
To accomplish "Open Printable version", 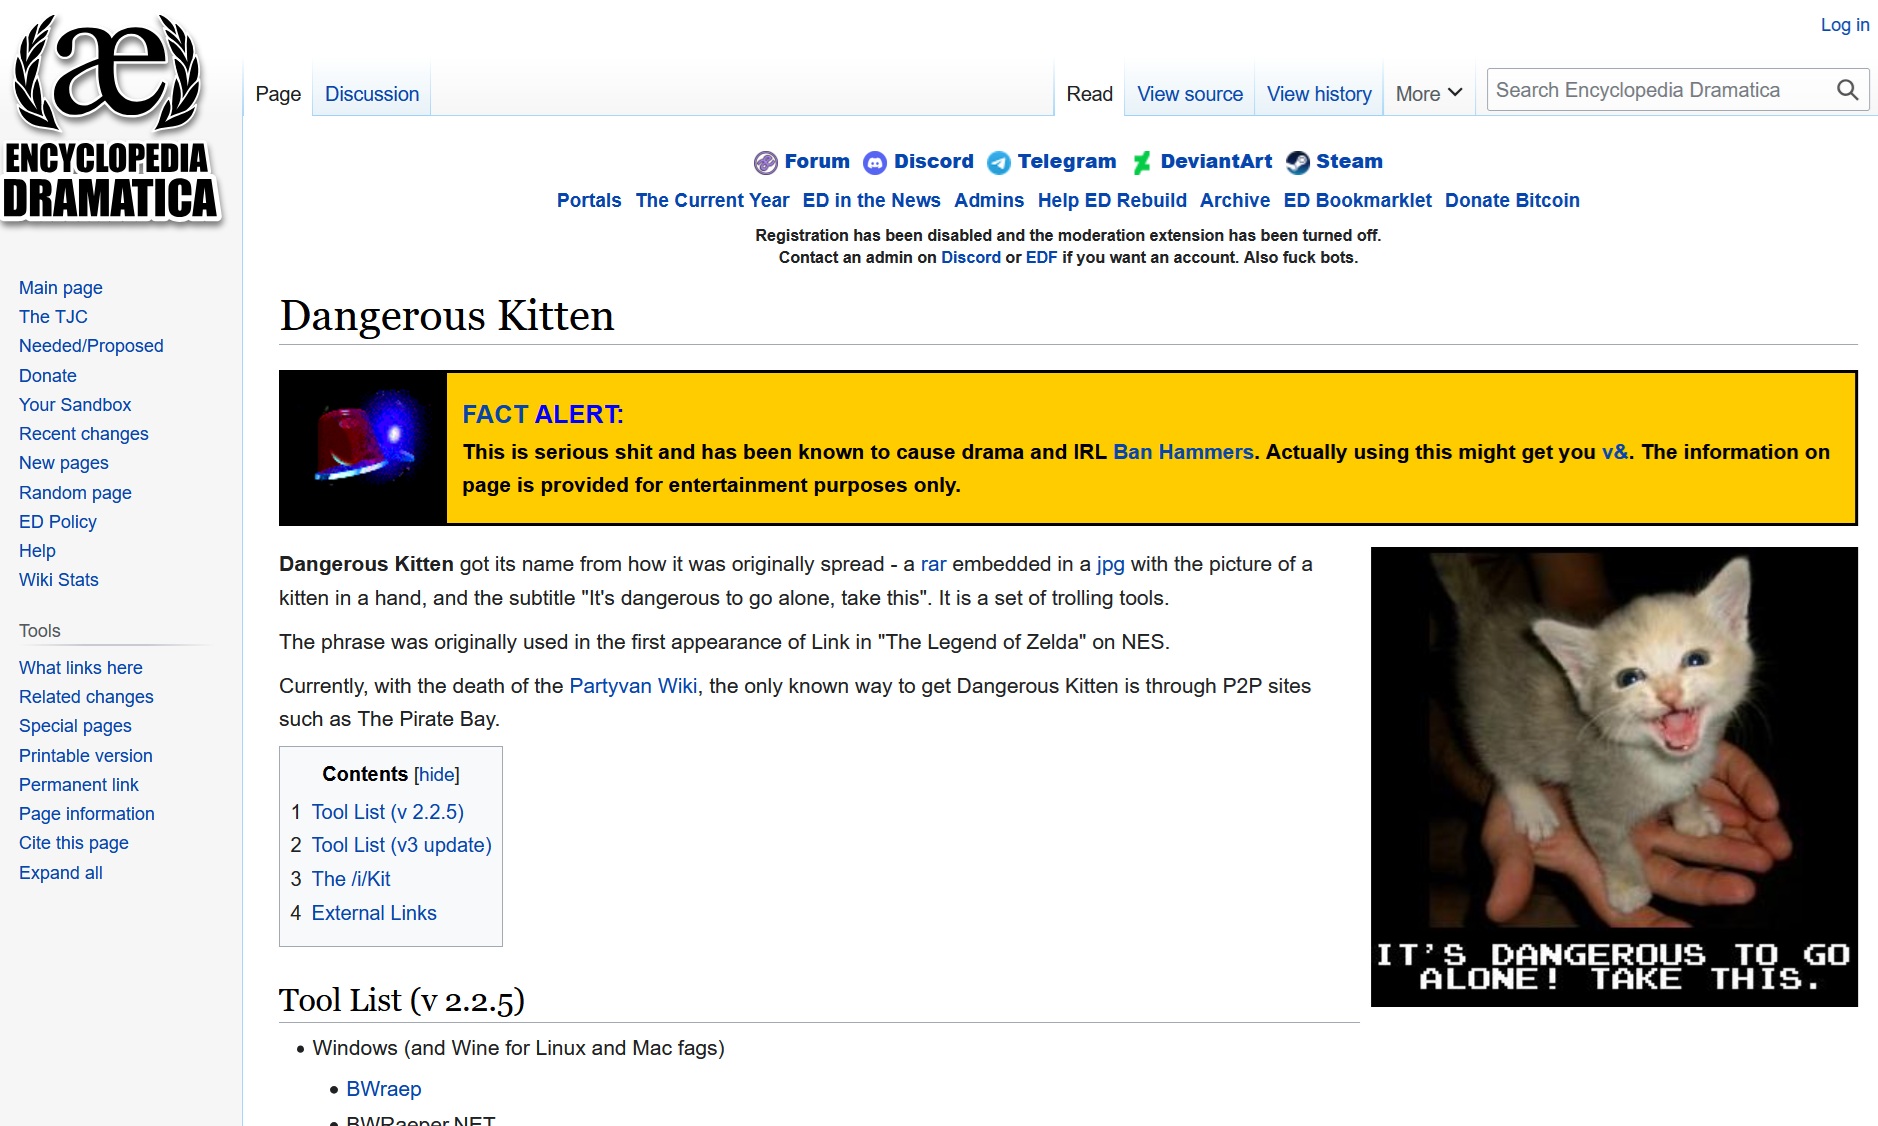I will [86, 756].
